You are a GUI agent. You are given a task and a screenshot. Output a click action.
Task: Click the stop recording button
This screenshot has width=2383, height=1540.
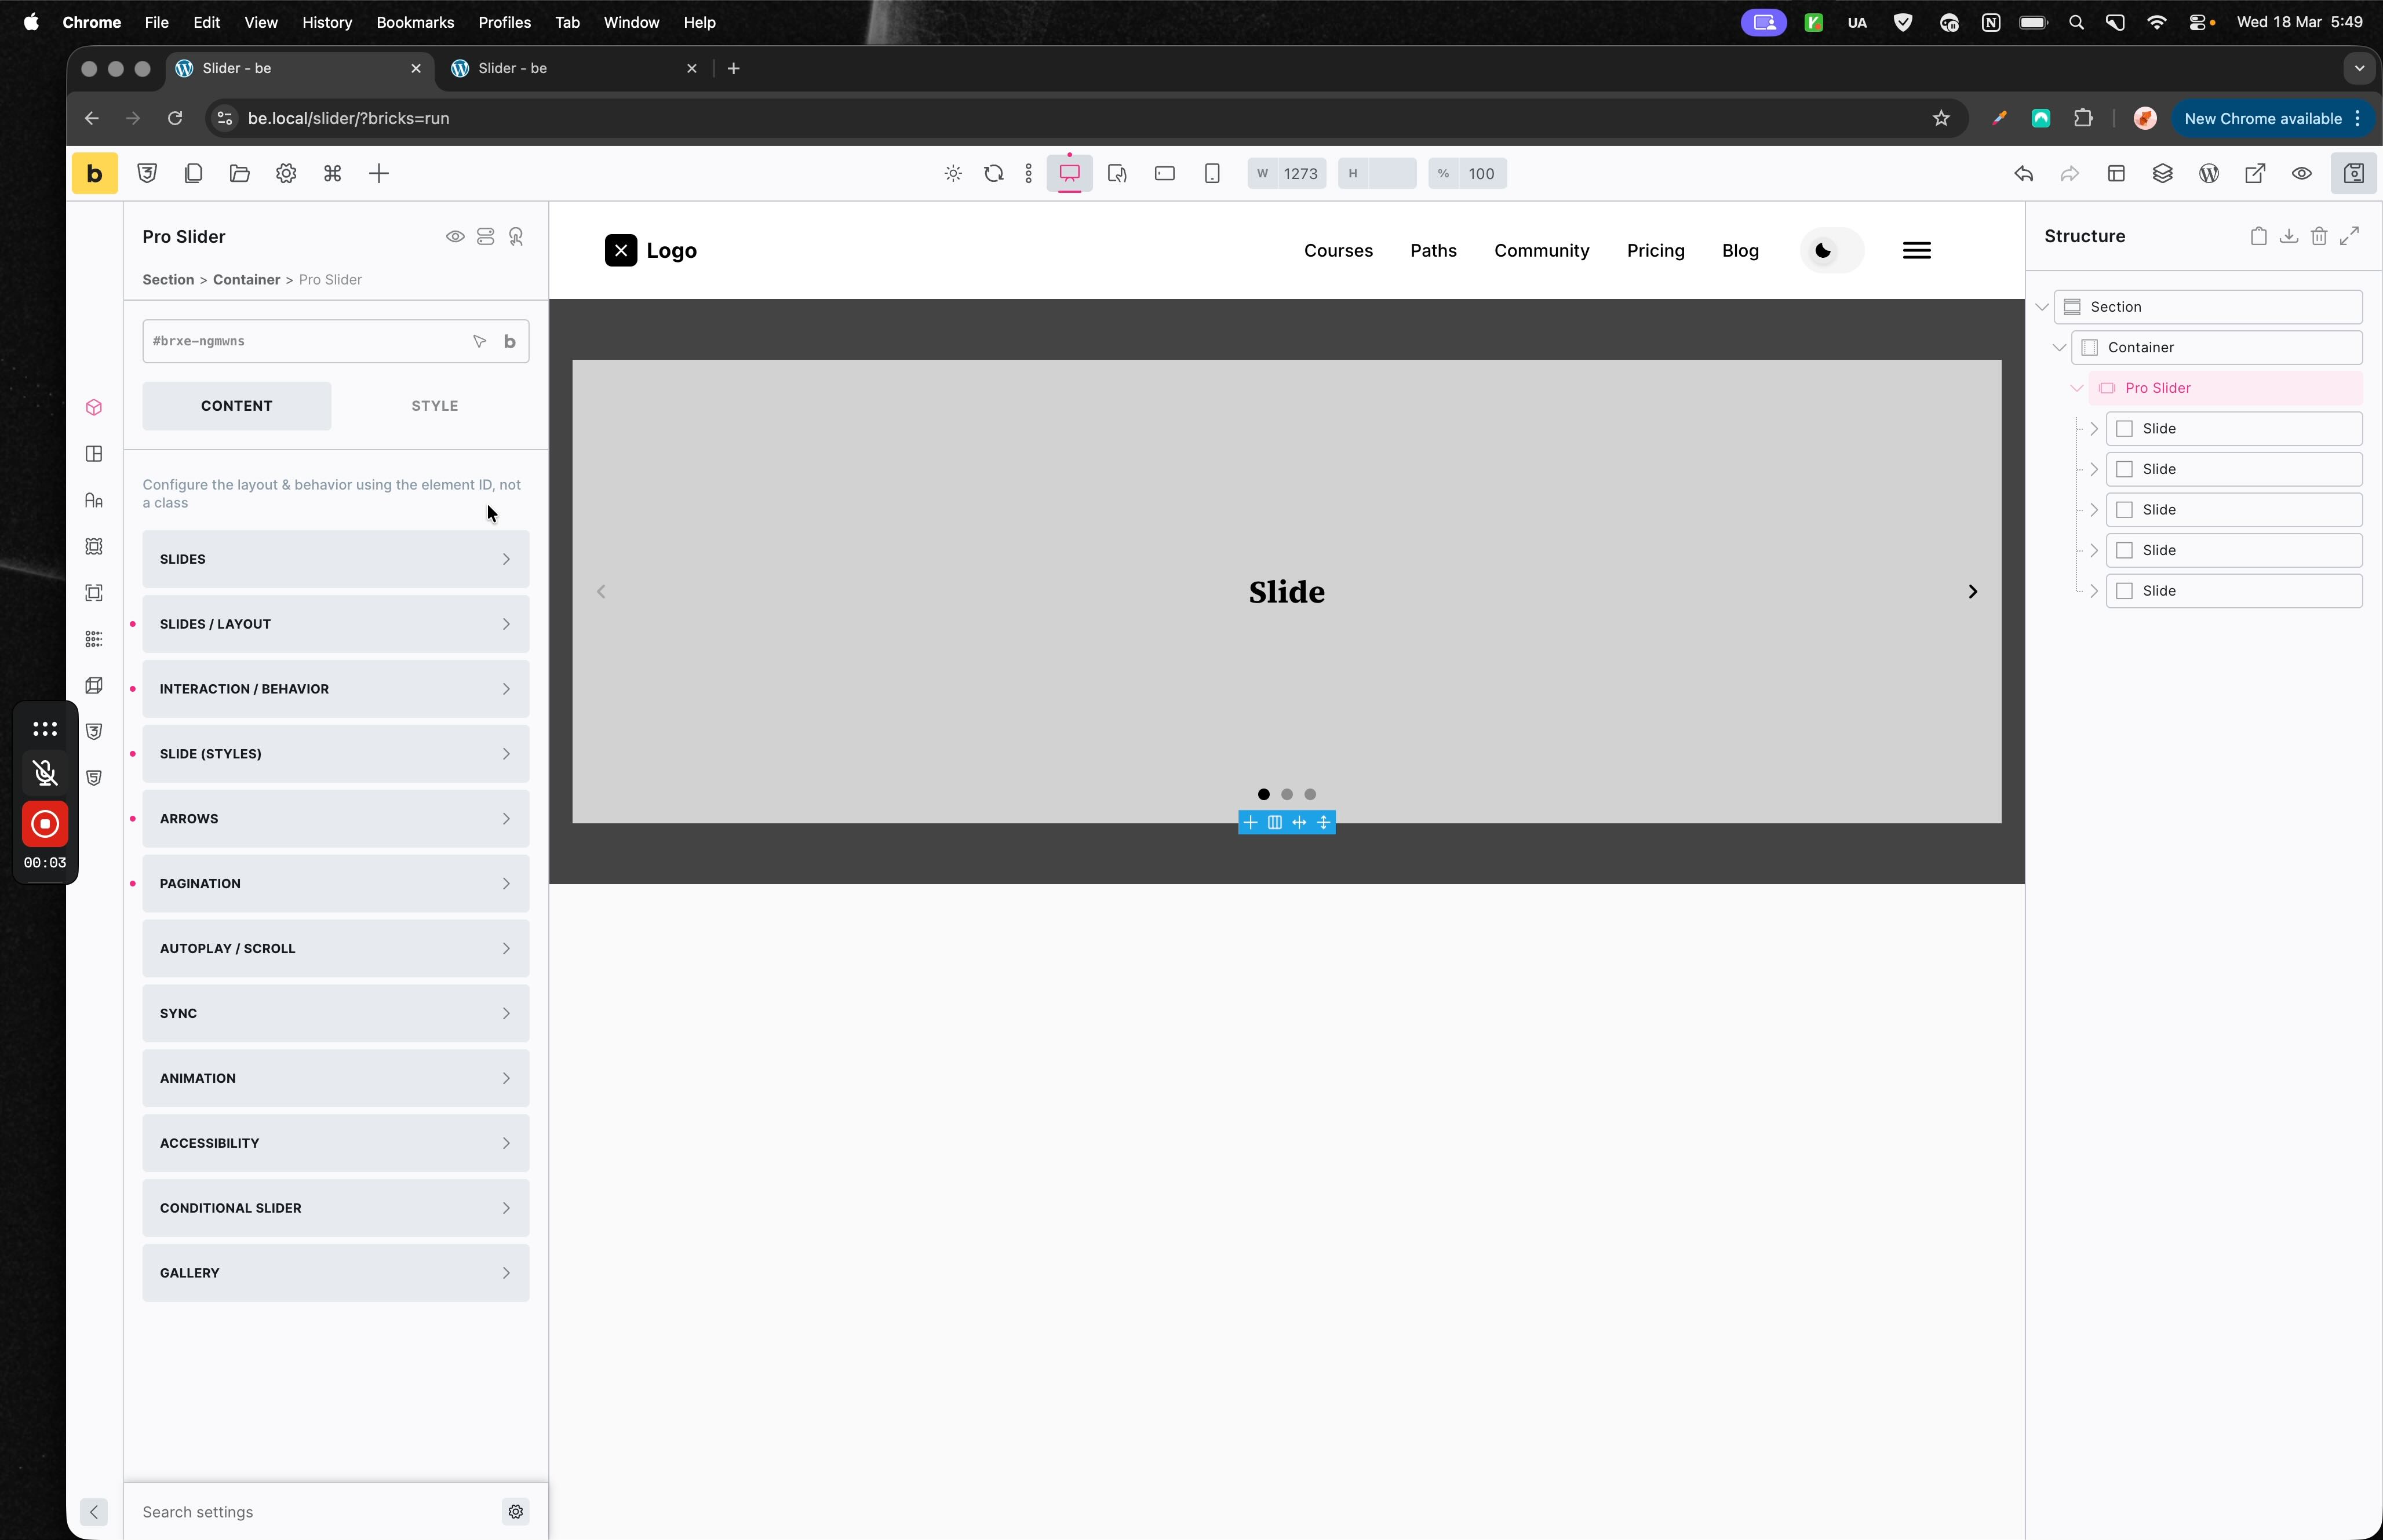tap(45, 824)
